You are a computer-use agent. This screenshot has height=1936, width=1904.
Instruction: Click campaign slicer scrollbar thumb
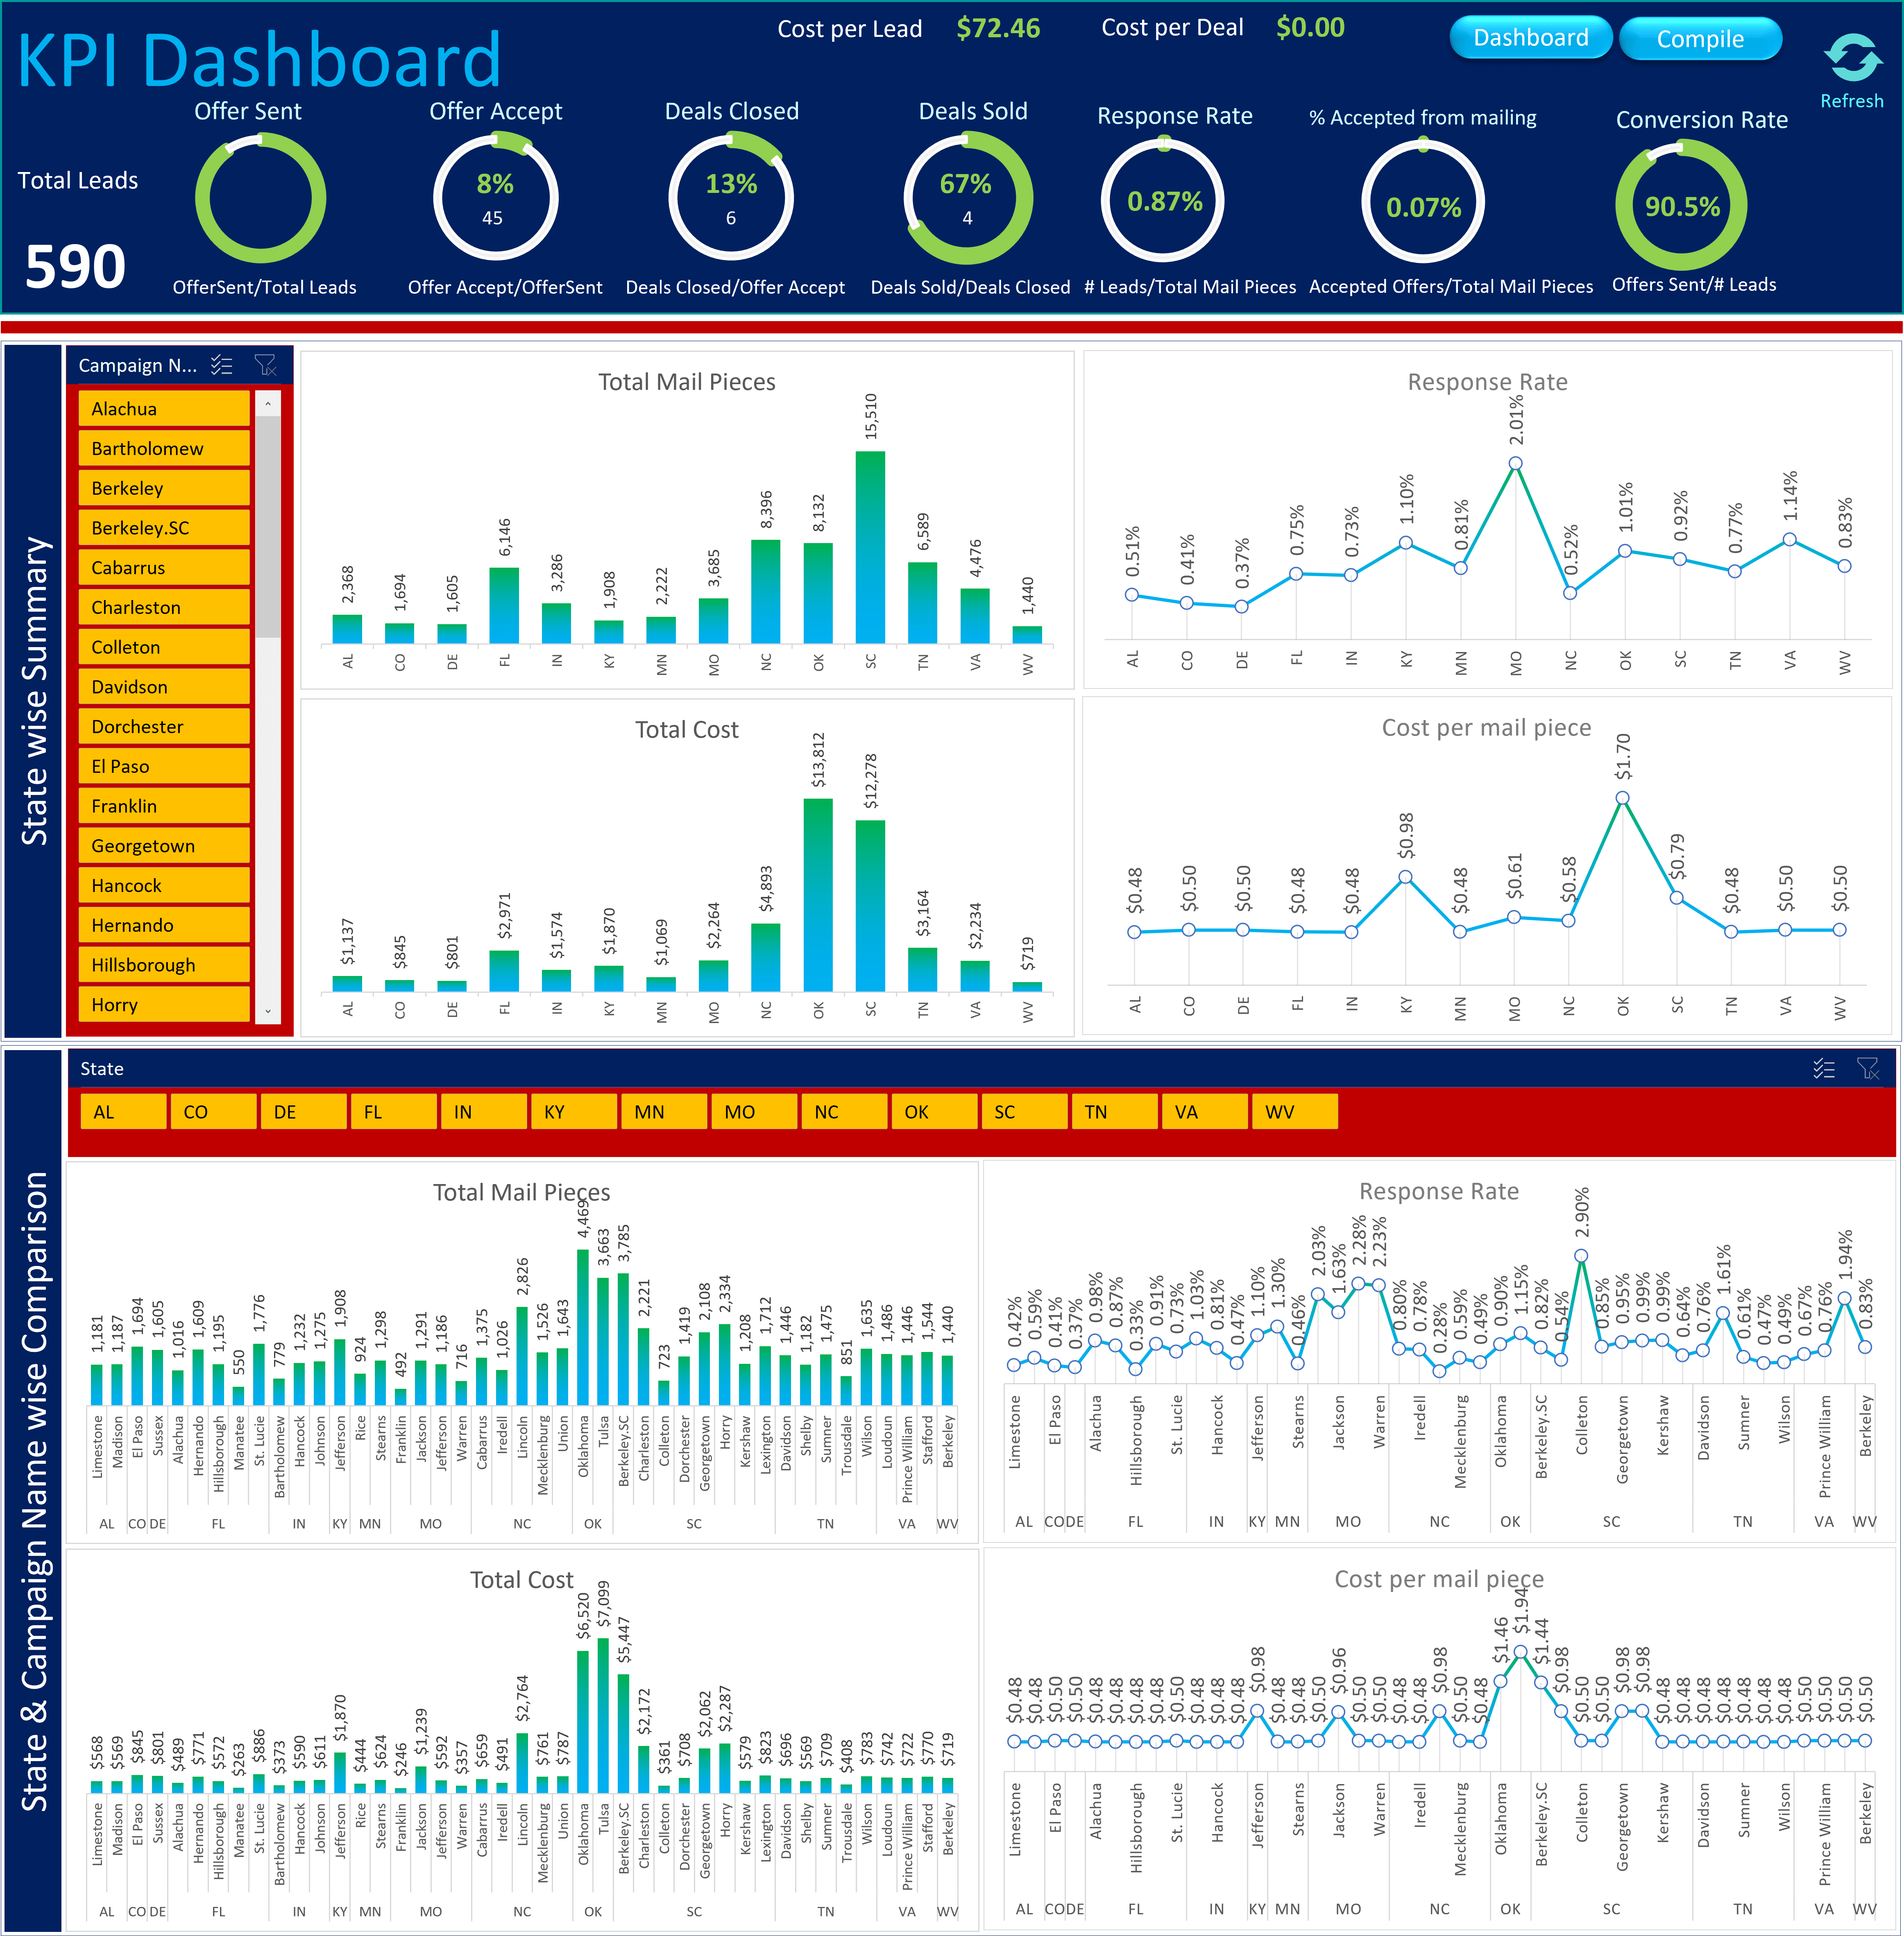coord(267,527)
